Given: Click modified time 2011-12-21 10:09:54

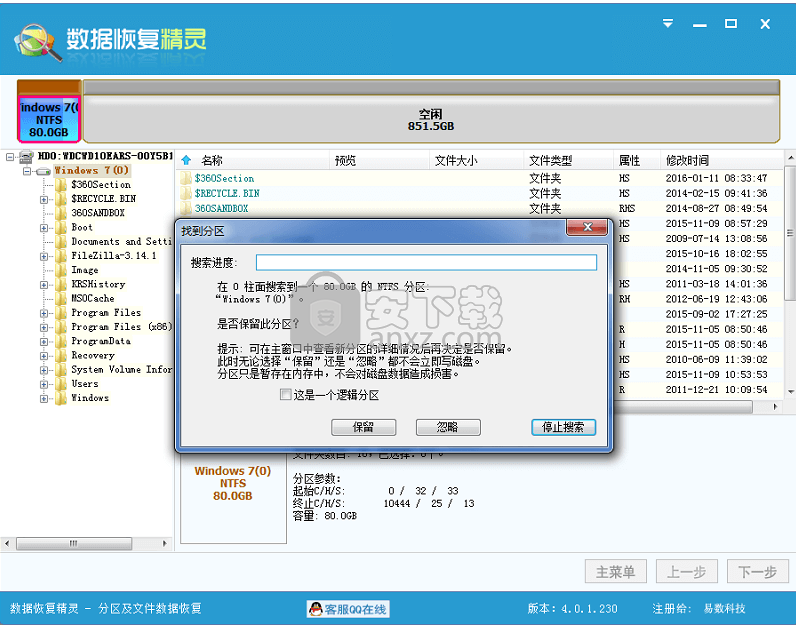Looking at the screenshot, I should [716, 389].
